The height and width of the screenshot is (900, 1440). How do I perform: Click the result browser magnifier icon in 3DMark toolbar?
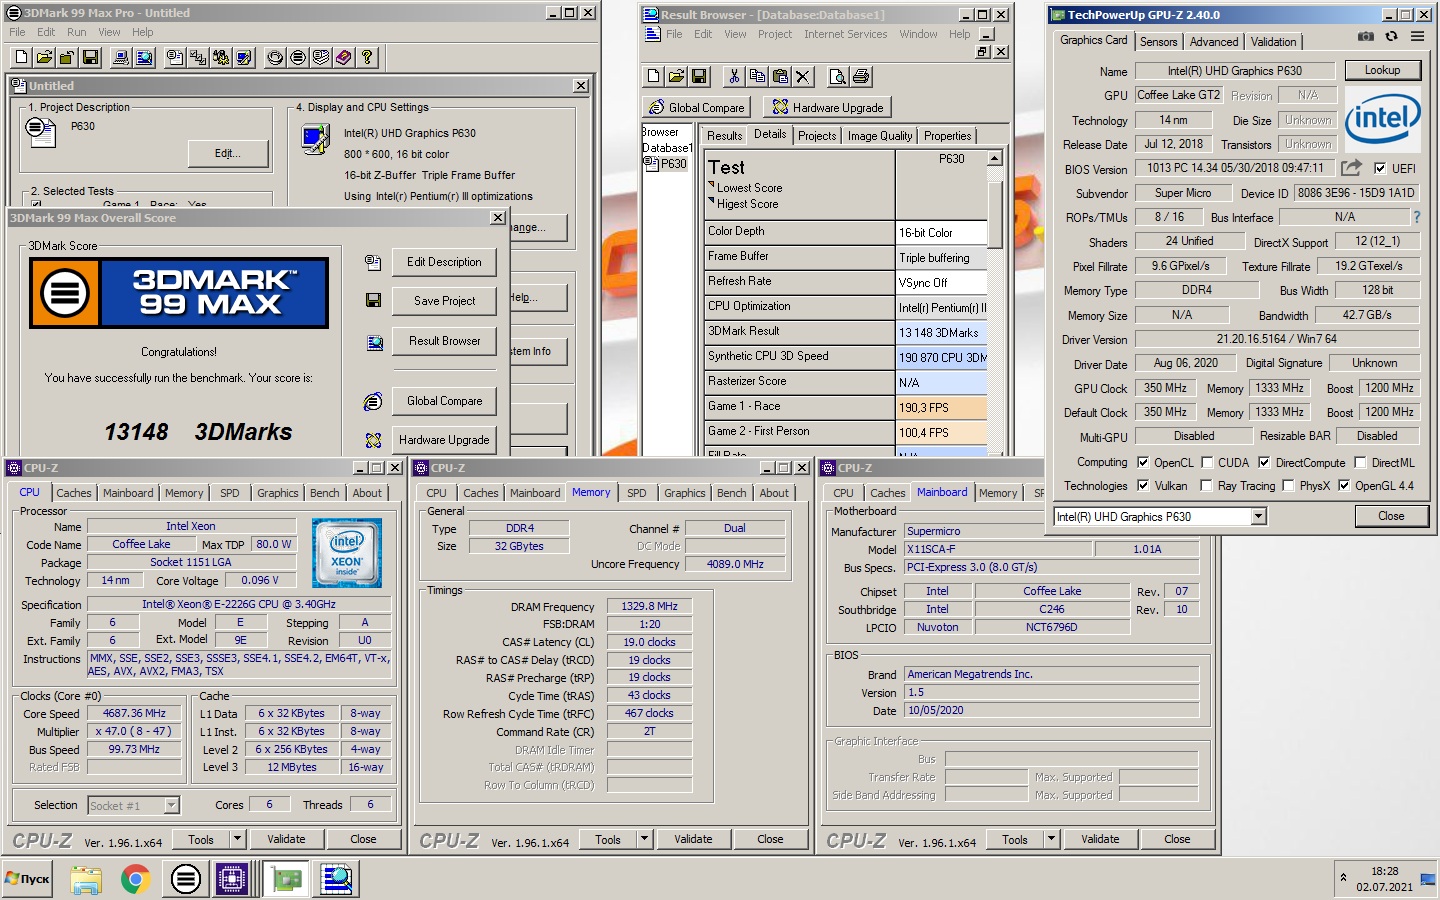click(x=145, y=58)
